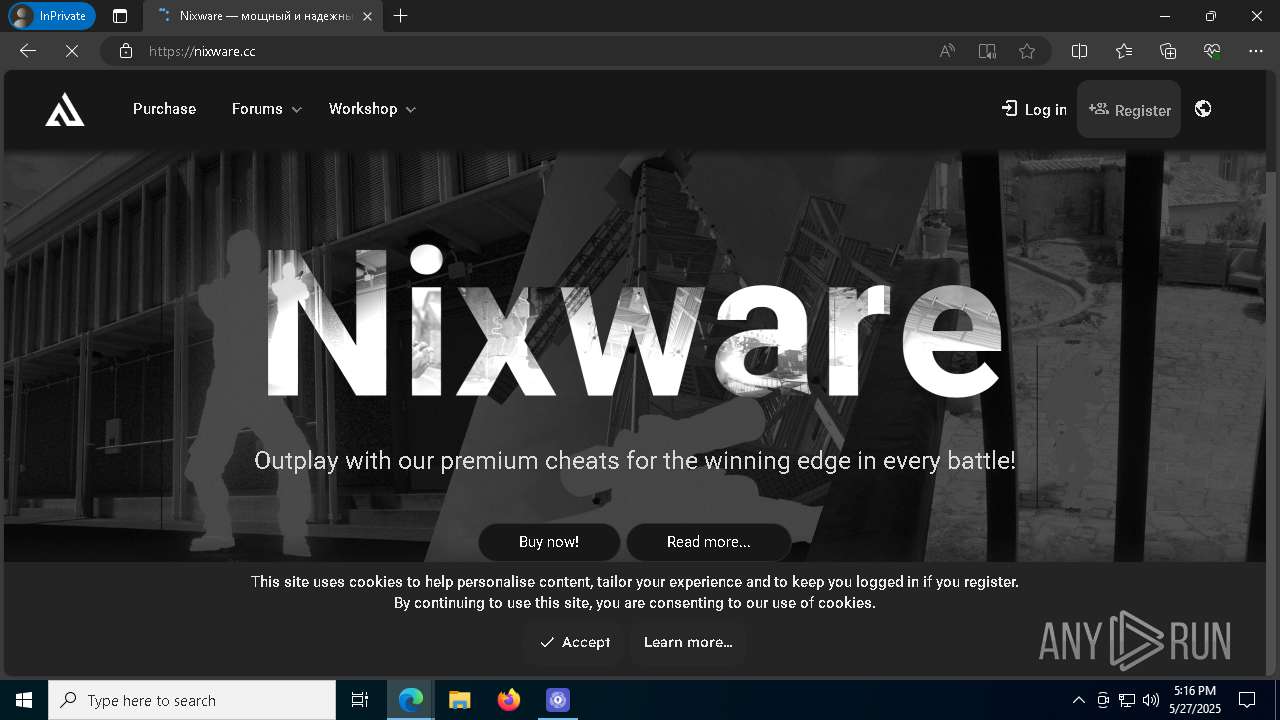Click Learn more... about cookies
Screen dimensions: 1280x720
688,642
